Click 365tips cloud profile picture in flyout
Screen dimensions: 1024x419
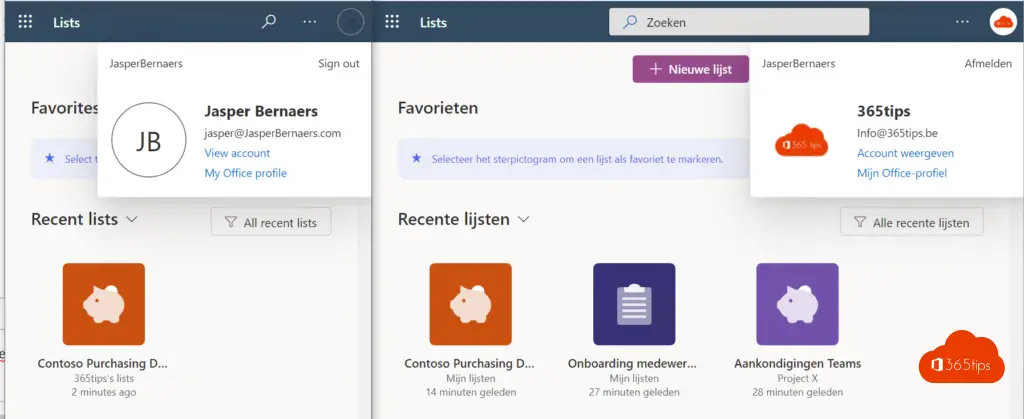tap(801, 141)
